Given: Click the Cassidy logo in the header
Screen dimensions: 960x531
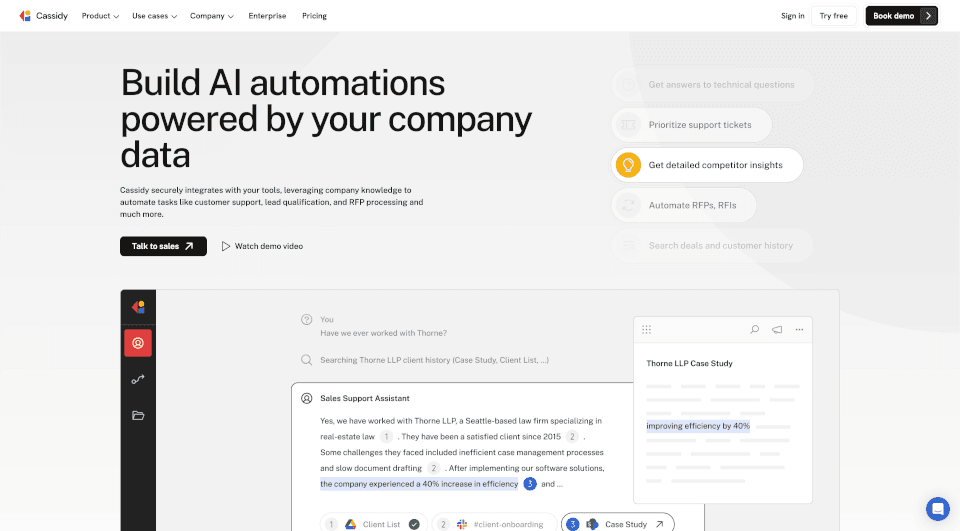Looking at the screenshot, I should (46, 16).
